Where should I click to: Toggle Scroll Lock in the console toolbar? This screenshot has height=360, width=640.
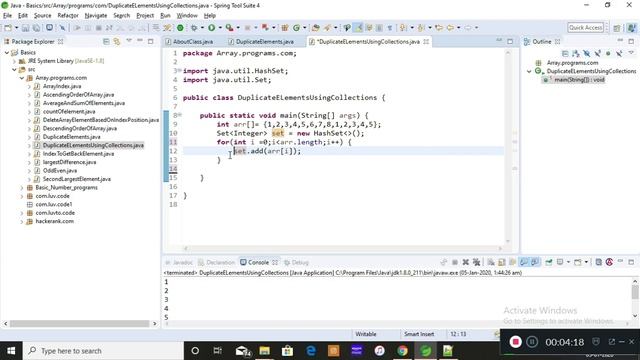[502, 262]
